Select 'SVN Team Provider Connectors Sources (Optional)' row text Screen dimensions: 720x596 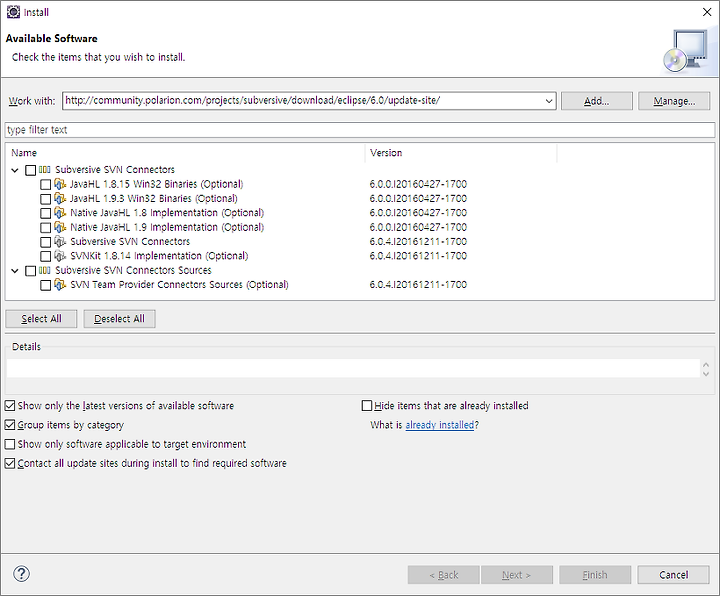(x=179, y=285)
